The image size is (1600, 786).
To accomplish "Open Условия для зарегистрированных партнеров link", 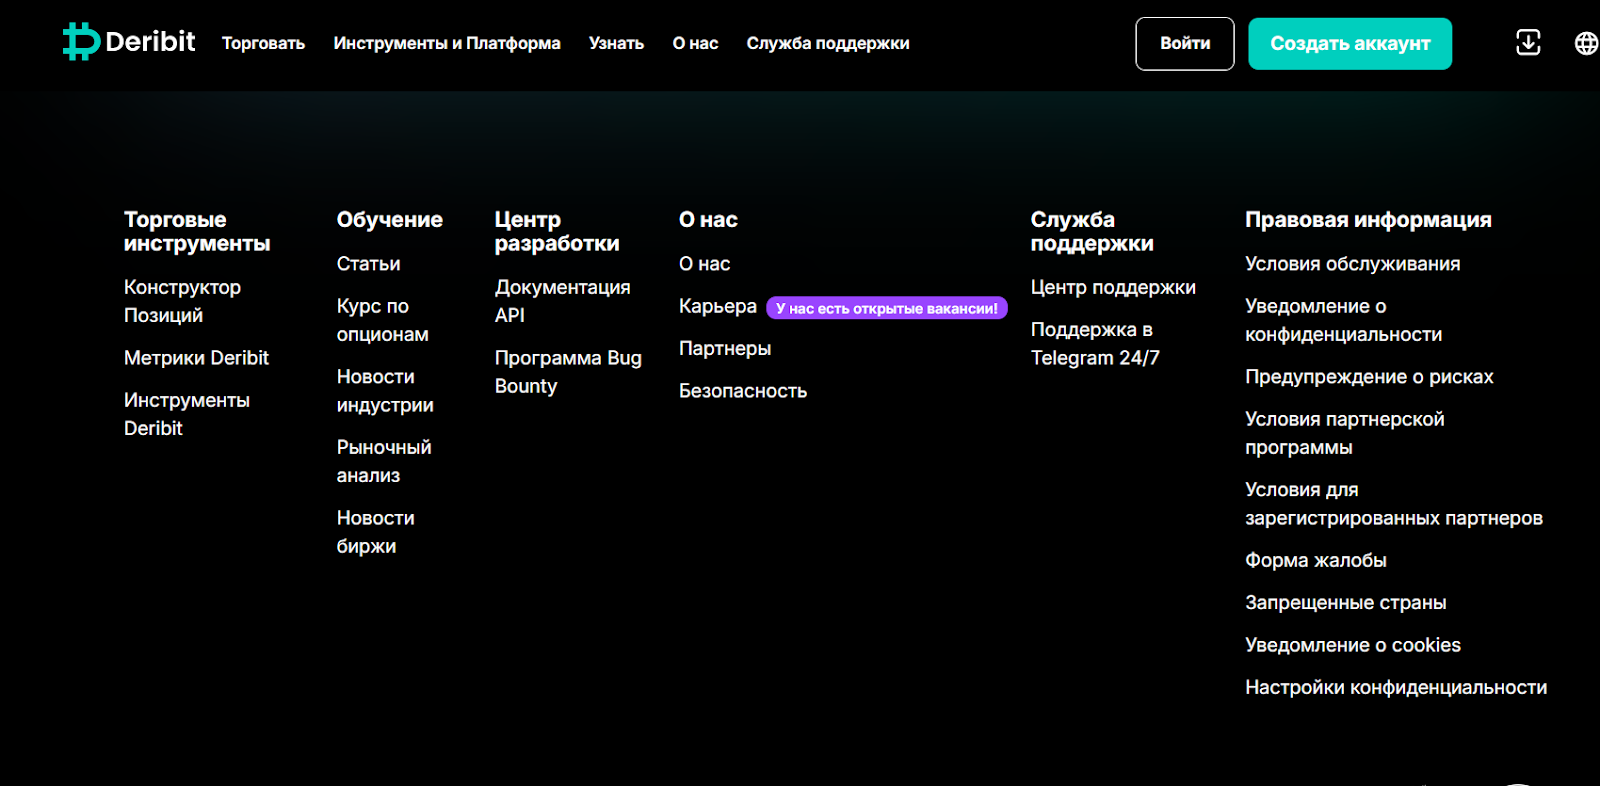I will point(1394,504).
